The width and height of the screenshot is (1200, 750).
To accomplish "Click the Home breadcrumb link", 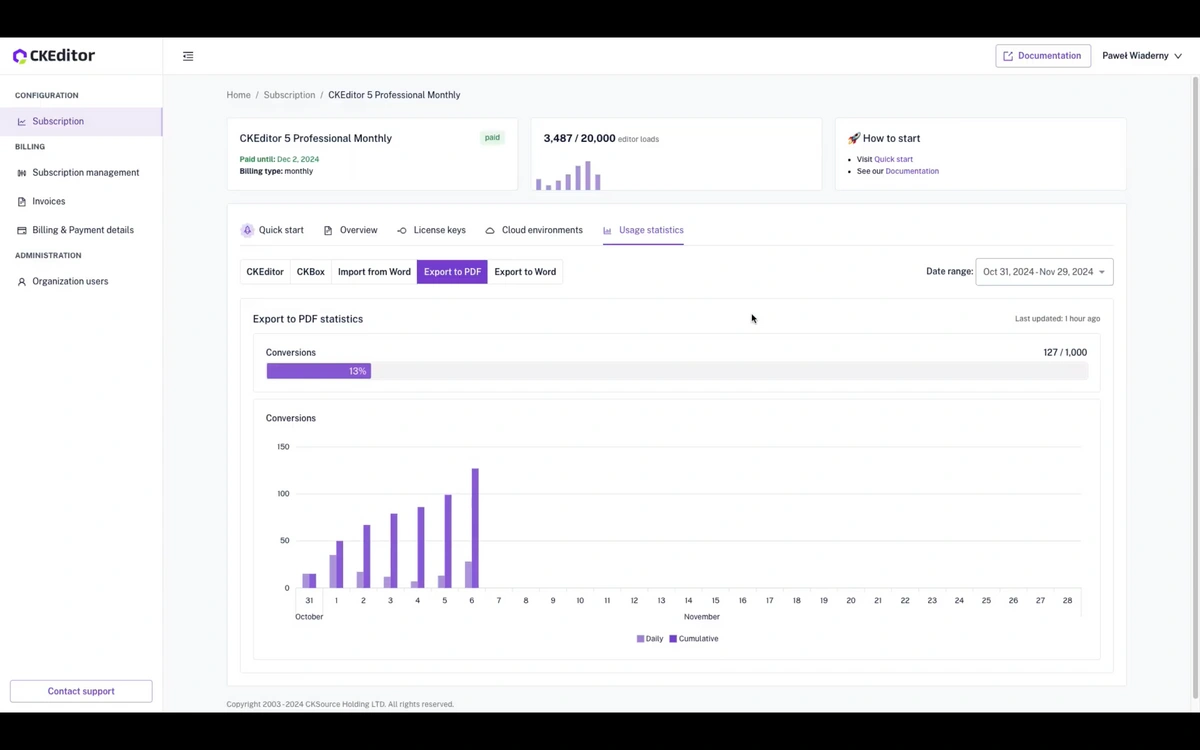I will [x=238, y=95].
